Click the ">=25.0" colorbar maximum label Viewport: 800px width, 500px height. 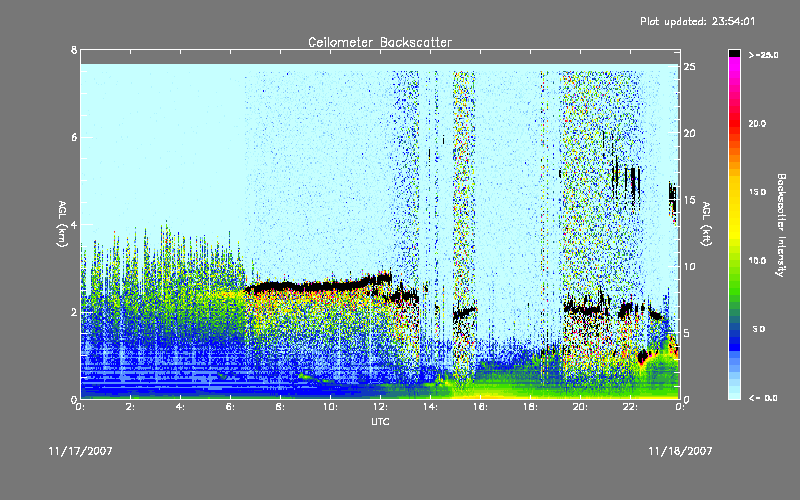tap(763, 55)
